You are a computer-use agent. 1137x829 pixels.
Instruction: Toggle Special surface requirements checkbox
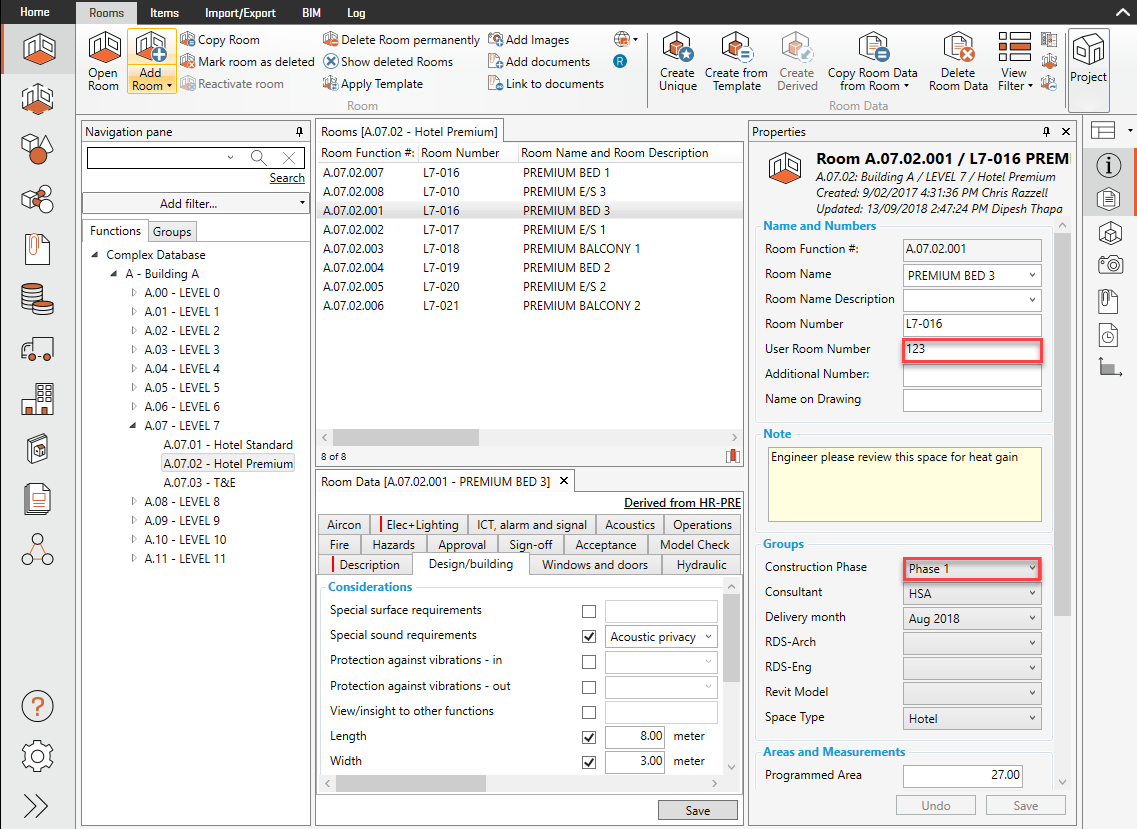click(589, 611)
